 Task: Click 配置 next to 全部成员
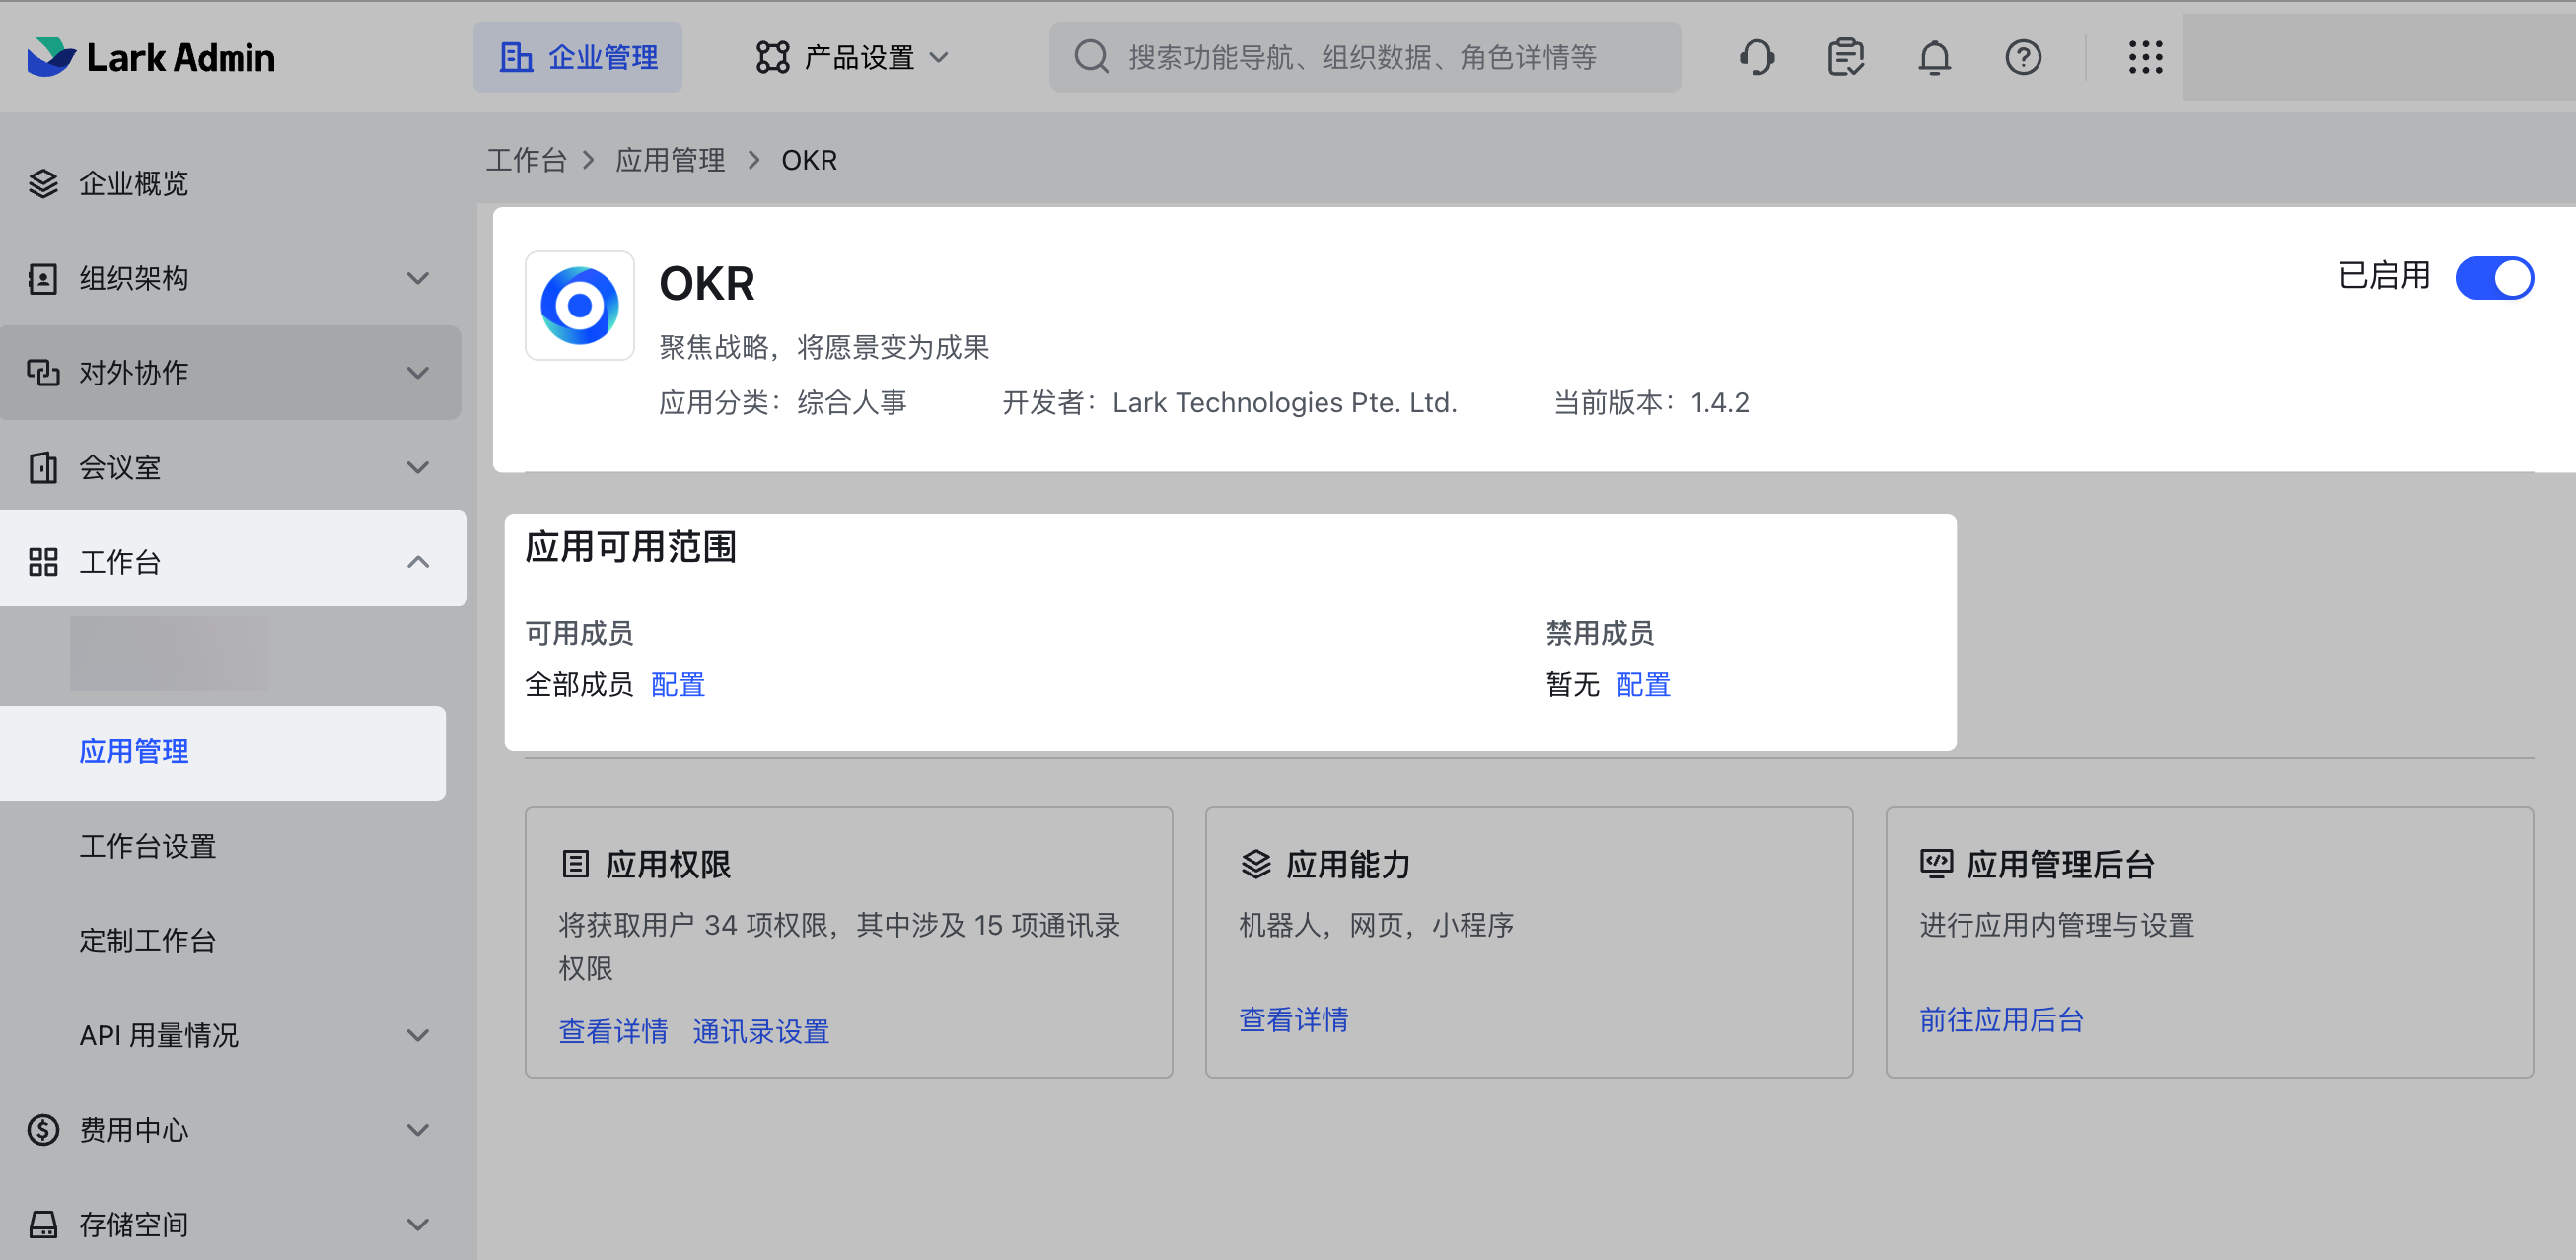pos(678,685)
